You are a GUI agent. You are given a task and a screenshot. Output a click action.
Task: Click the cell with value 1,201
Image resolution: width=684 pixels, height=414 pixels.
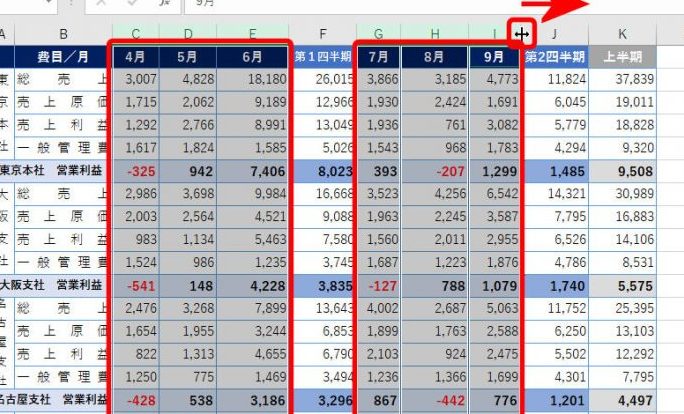(x=554, y=400)
